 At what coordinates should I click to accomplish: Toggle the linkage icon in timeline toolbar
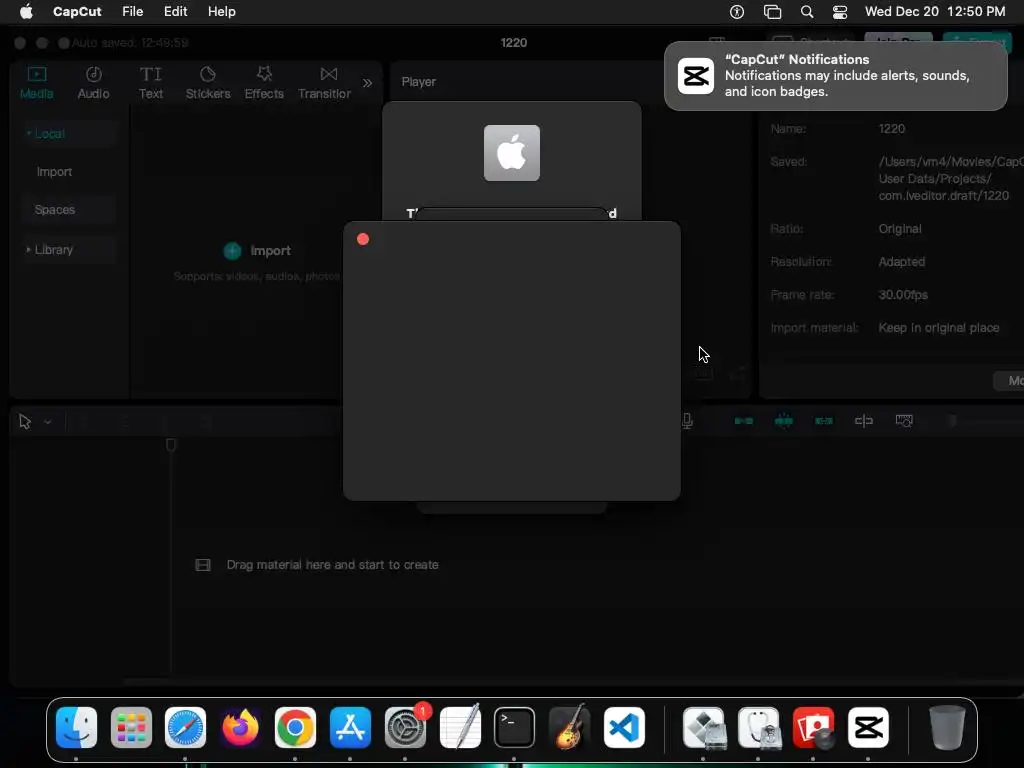click(x=824, y=421)
